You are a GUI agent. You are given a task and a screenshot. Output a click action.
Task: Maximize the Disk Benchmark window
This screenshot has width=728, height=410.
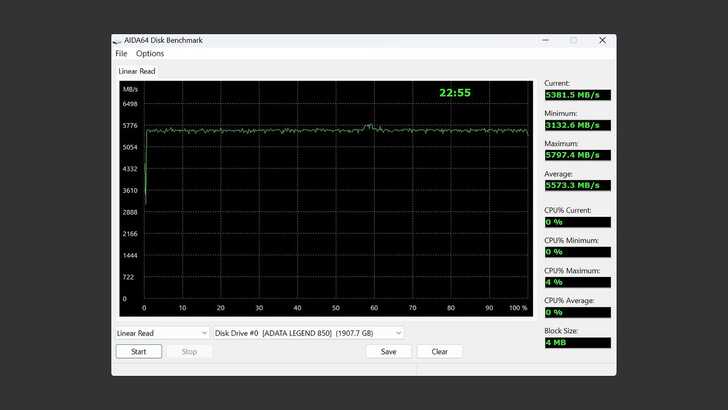pos(574,40)
